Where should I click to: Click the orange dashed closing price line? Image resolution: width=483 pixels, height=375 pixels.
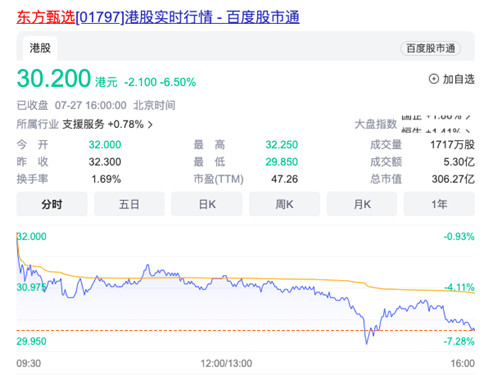(245, 330)
